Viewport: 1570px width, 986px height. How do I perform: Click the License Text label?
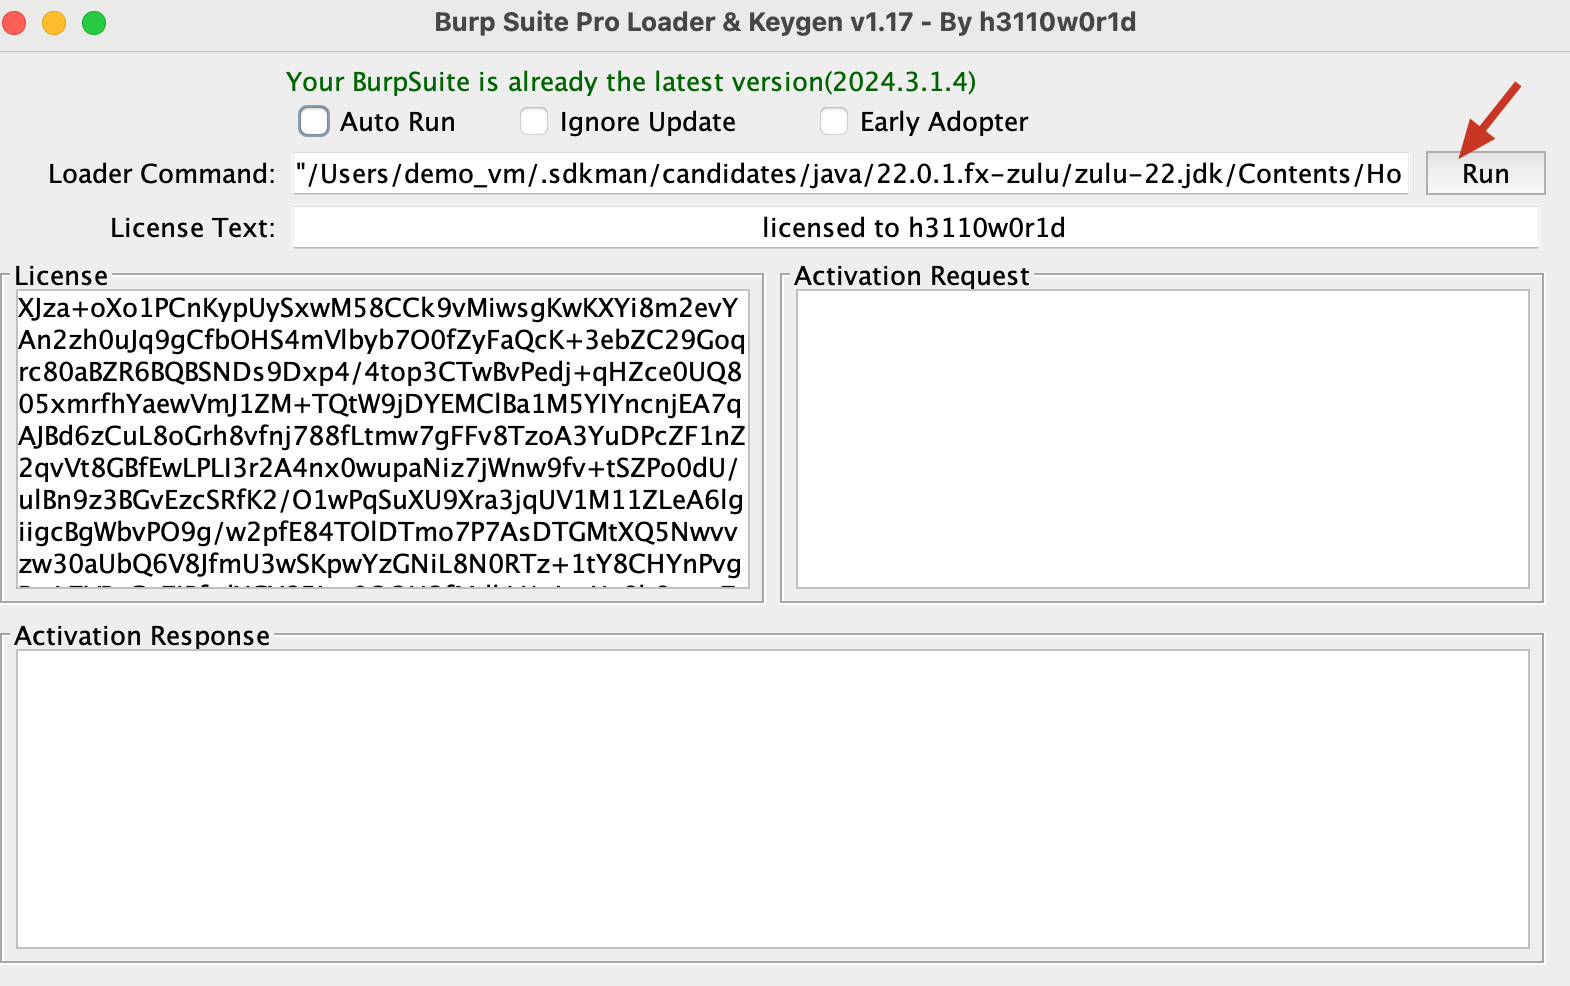click(193, 228)
